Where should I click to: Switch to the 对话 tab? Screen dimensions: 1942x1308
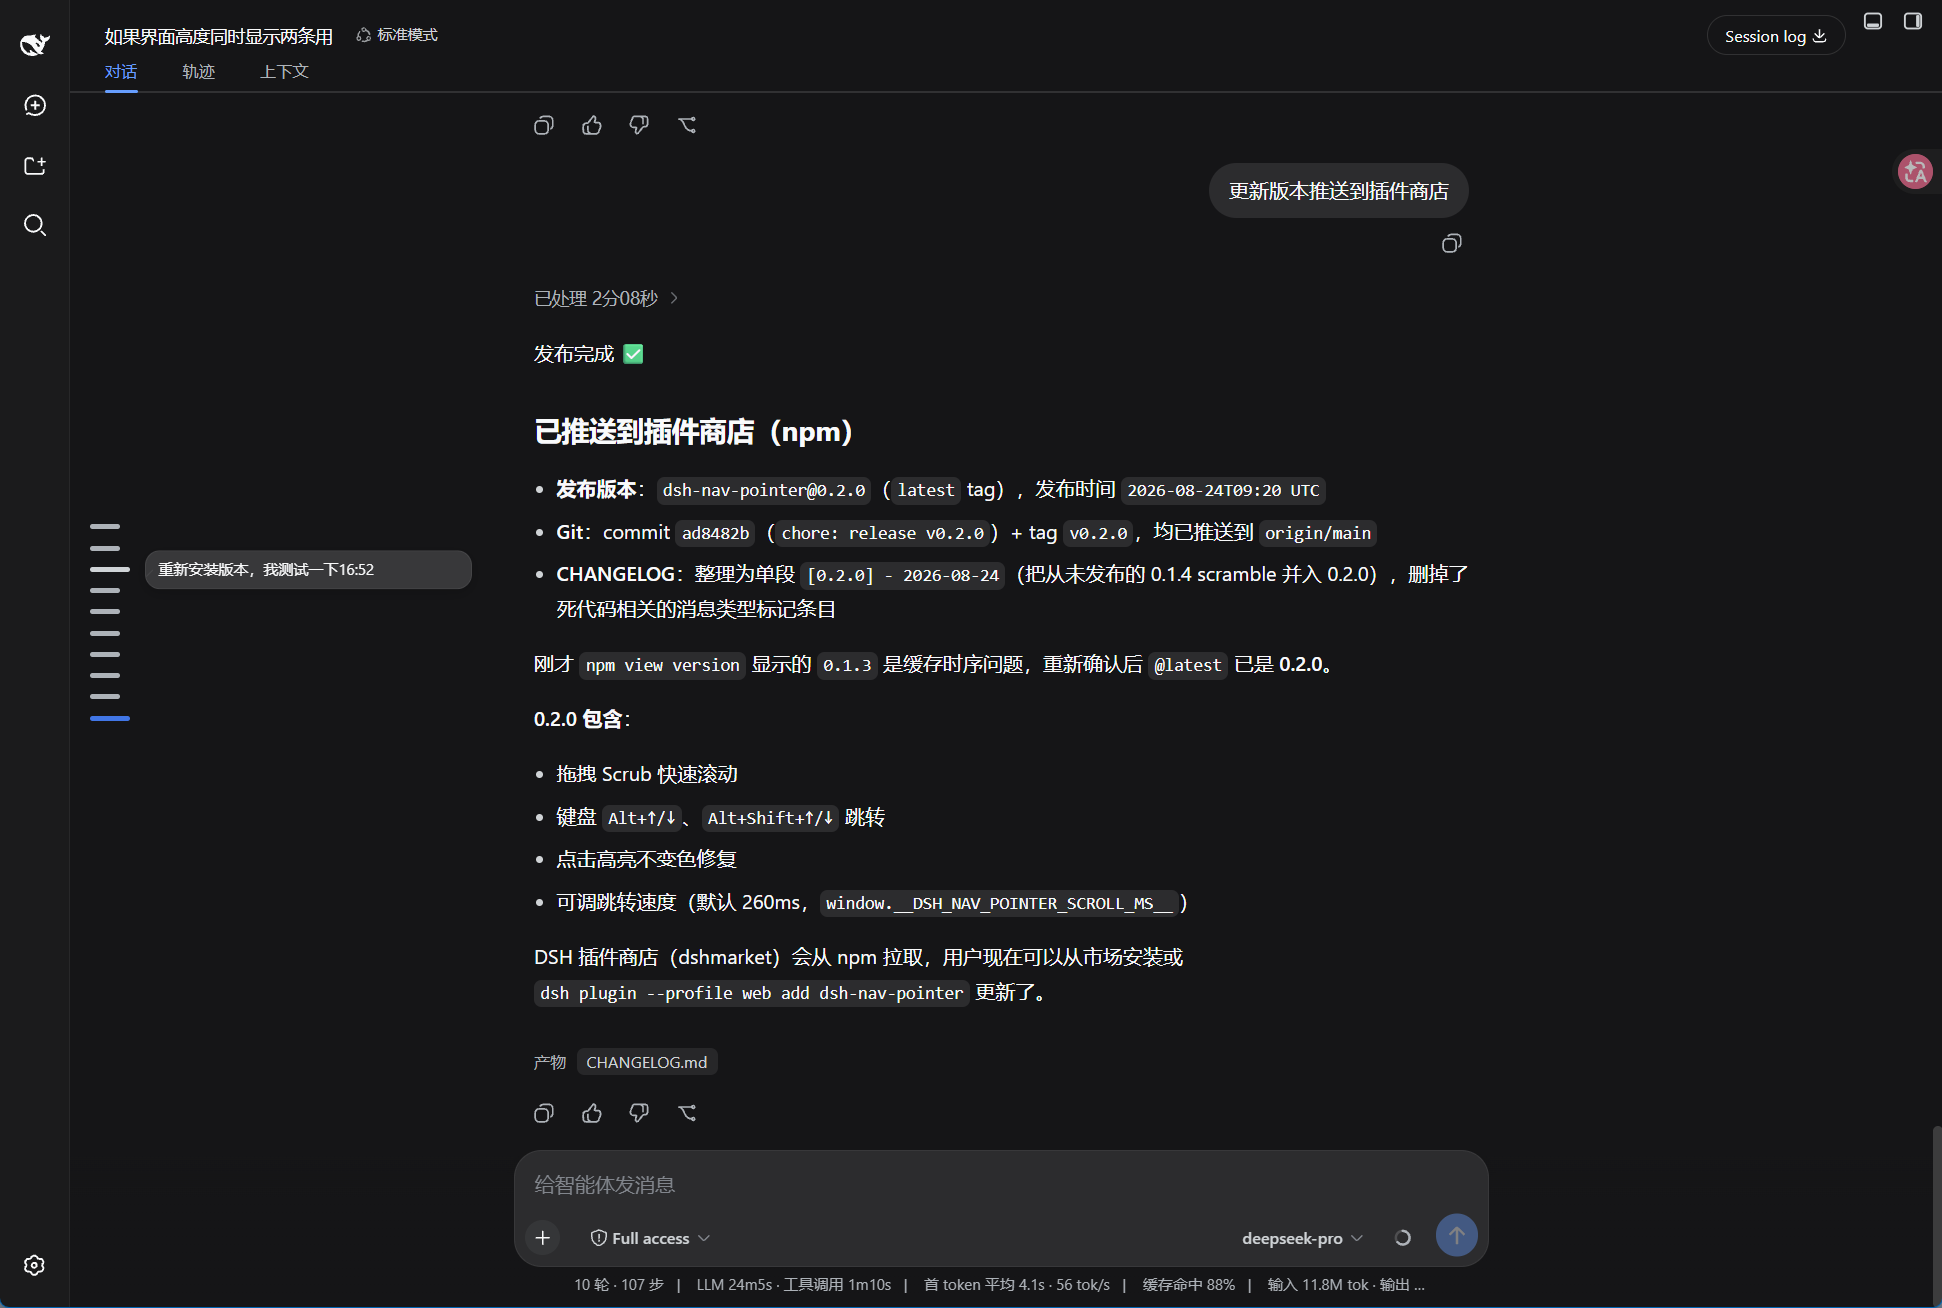coord(121,72)
